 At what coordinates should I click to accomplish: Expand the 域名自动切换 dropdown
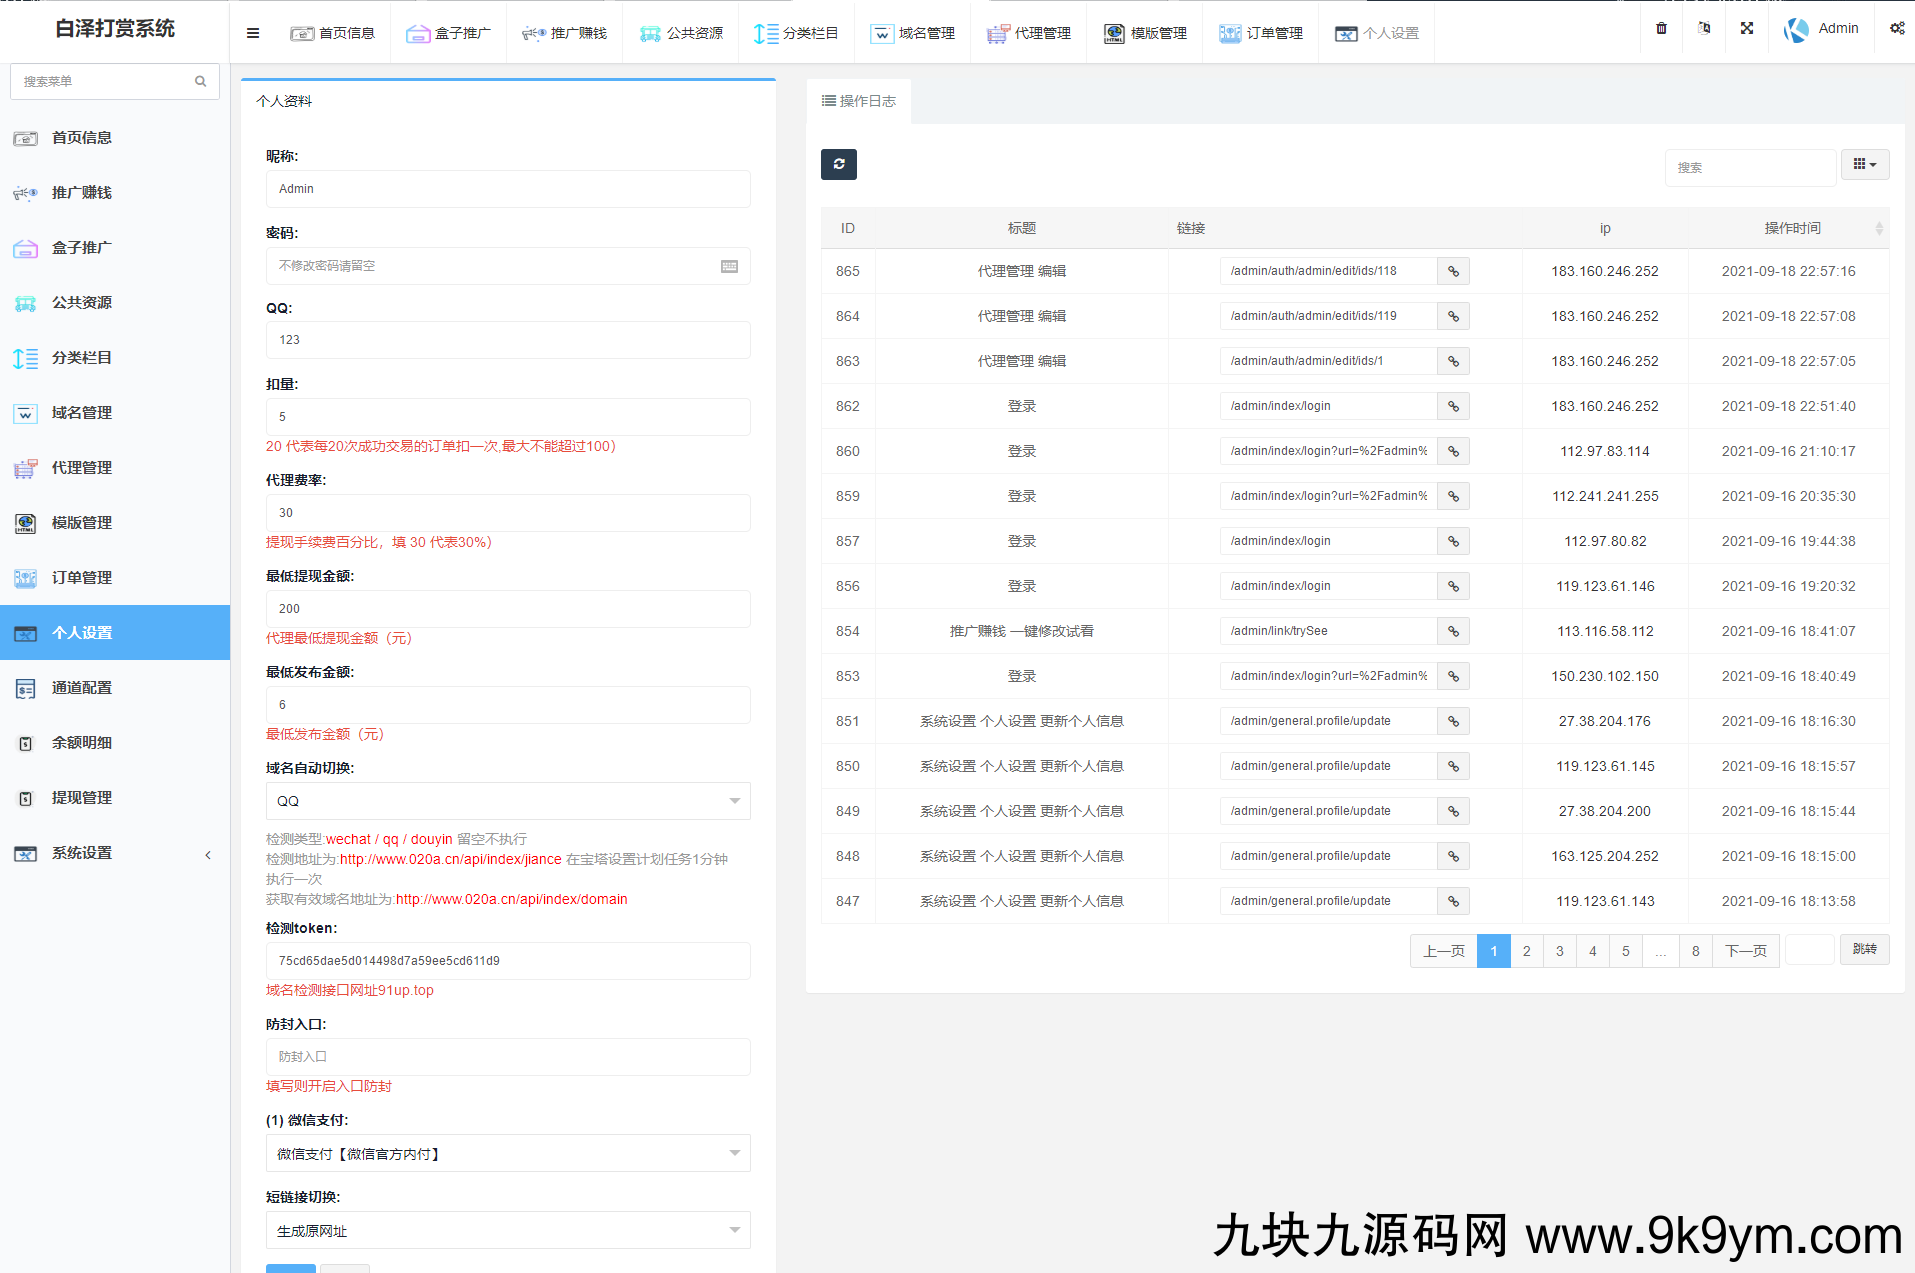pos(508,801)
